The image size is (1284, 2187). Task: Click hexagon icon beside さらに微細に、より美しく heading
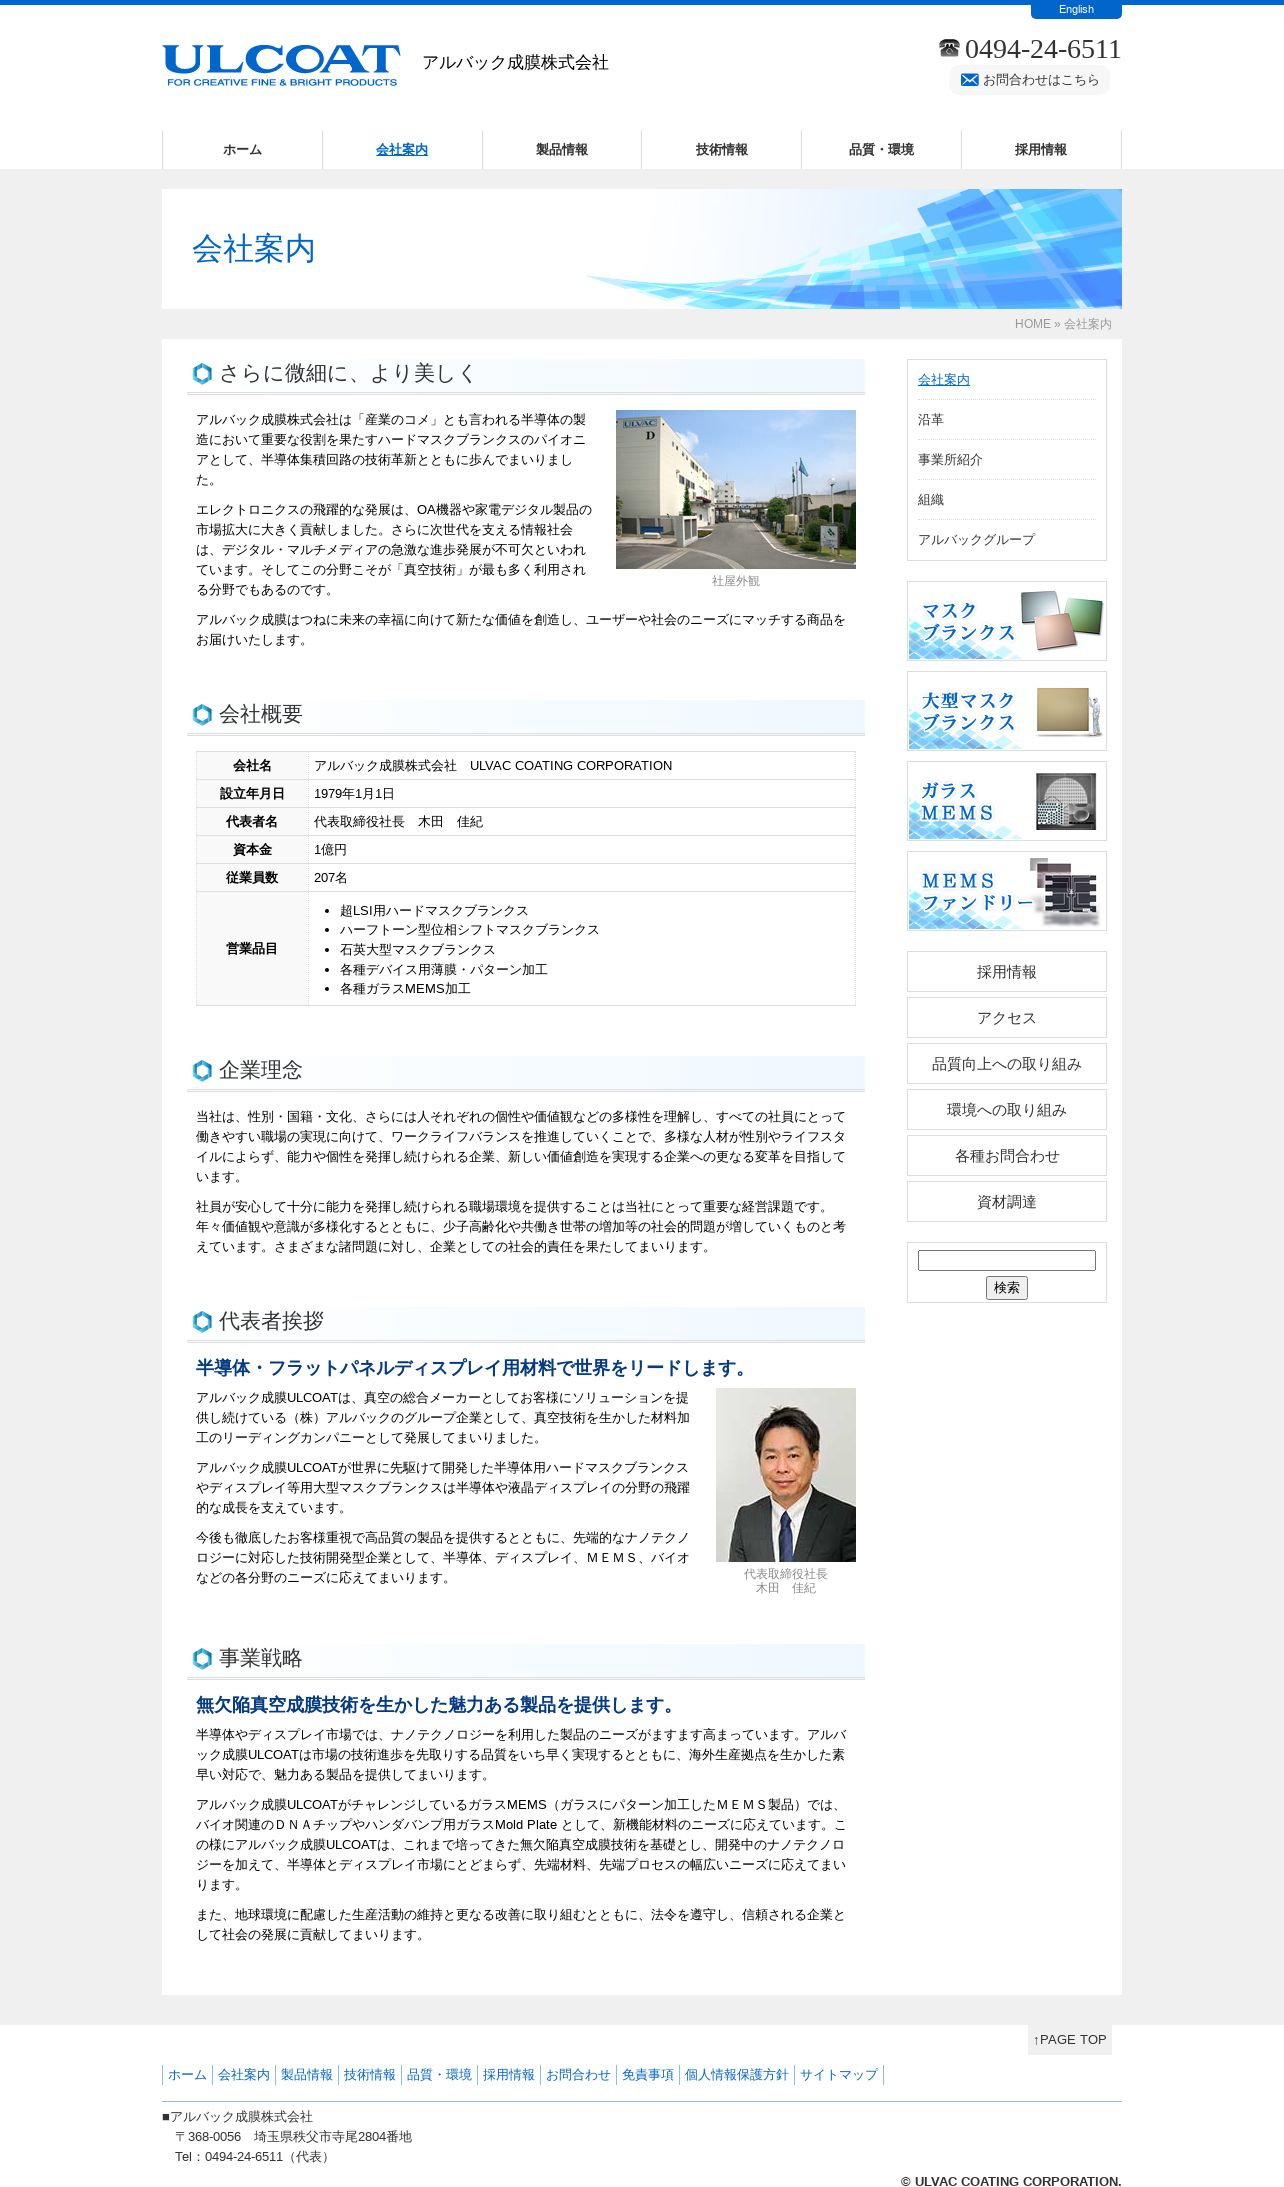[202, 374]
